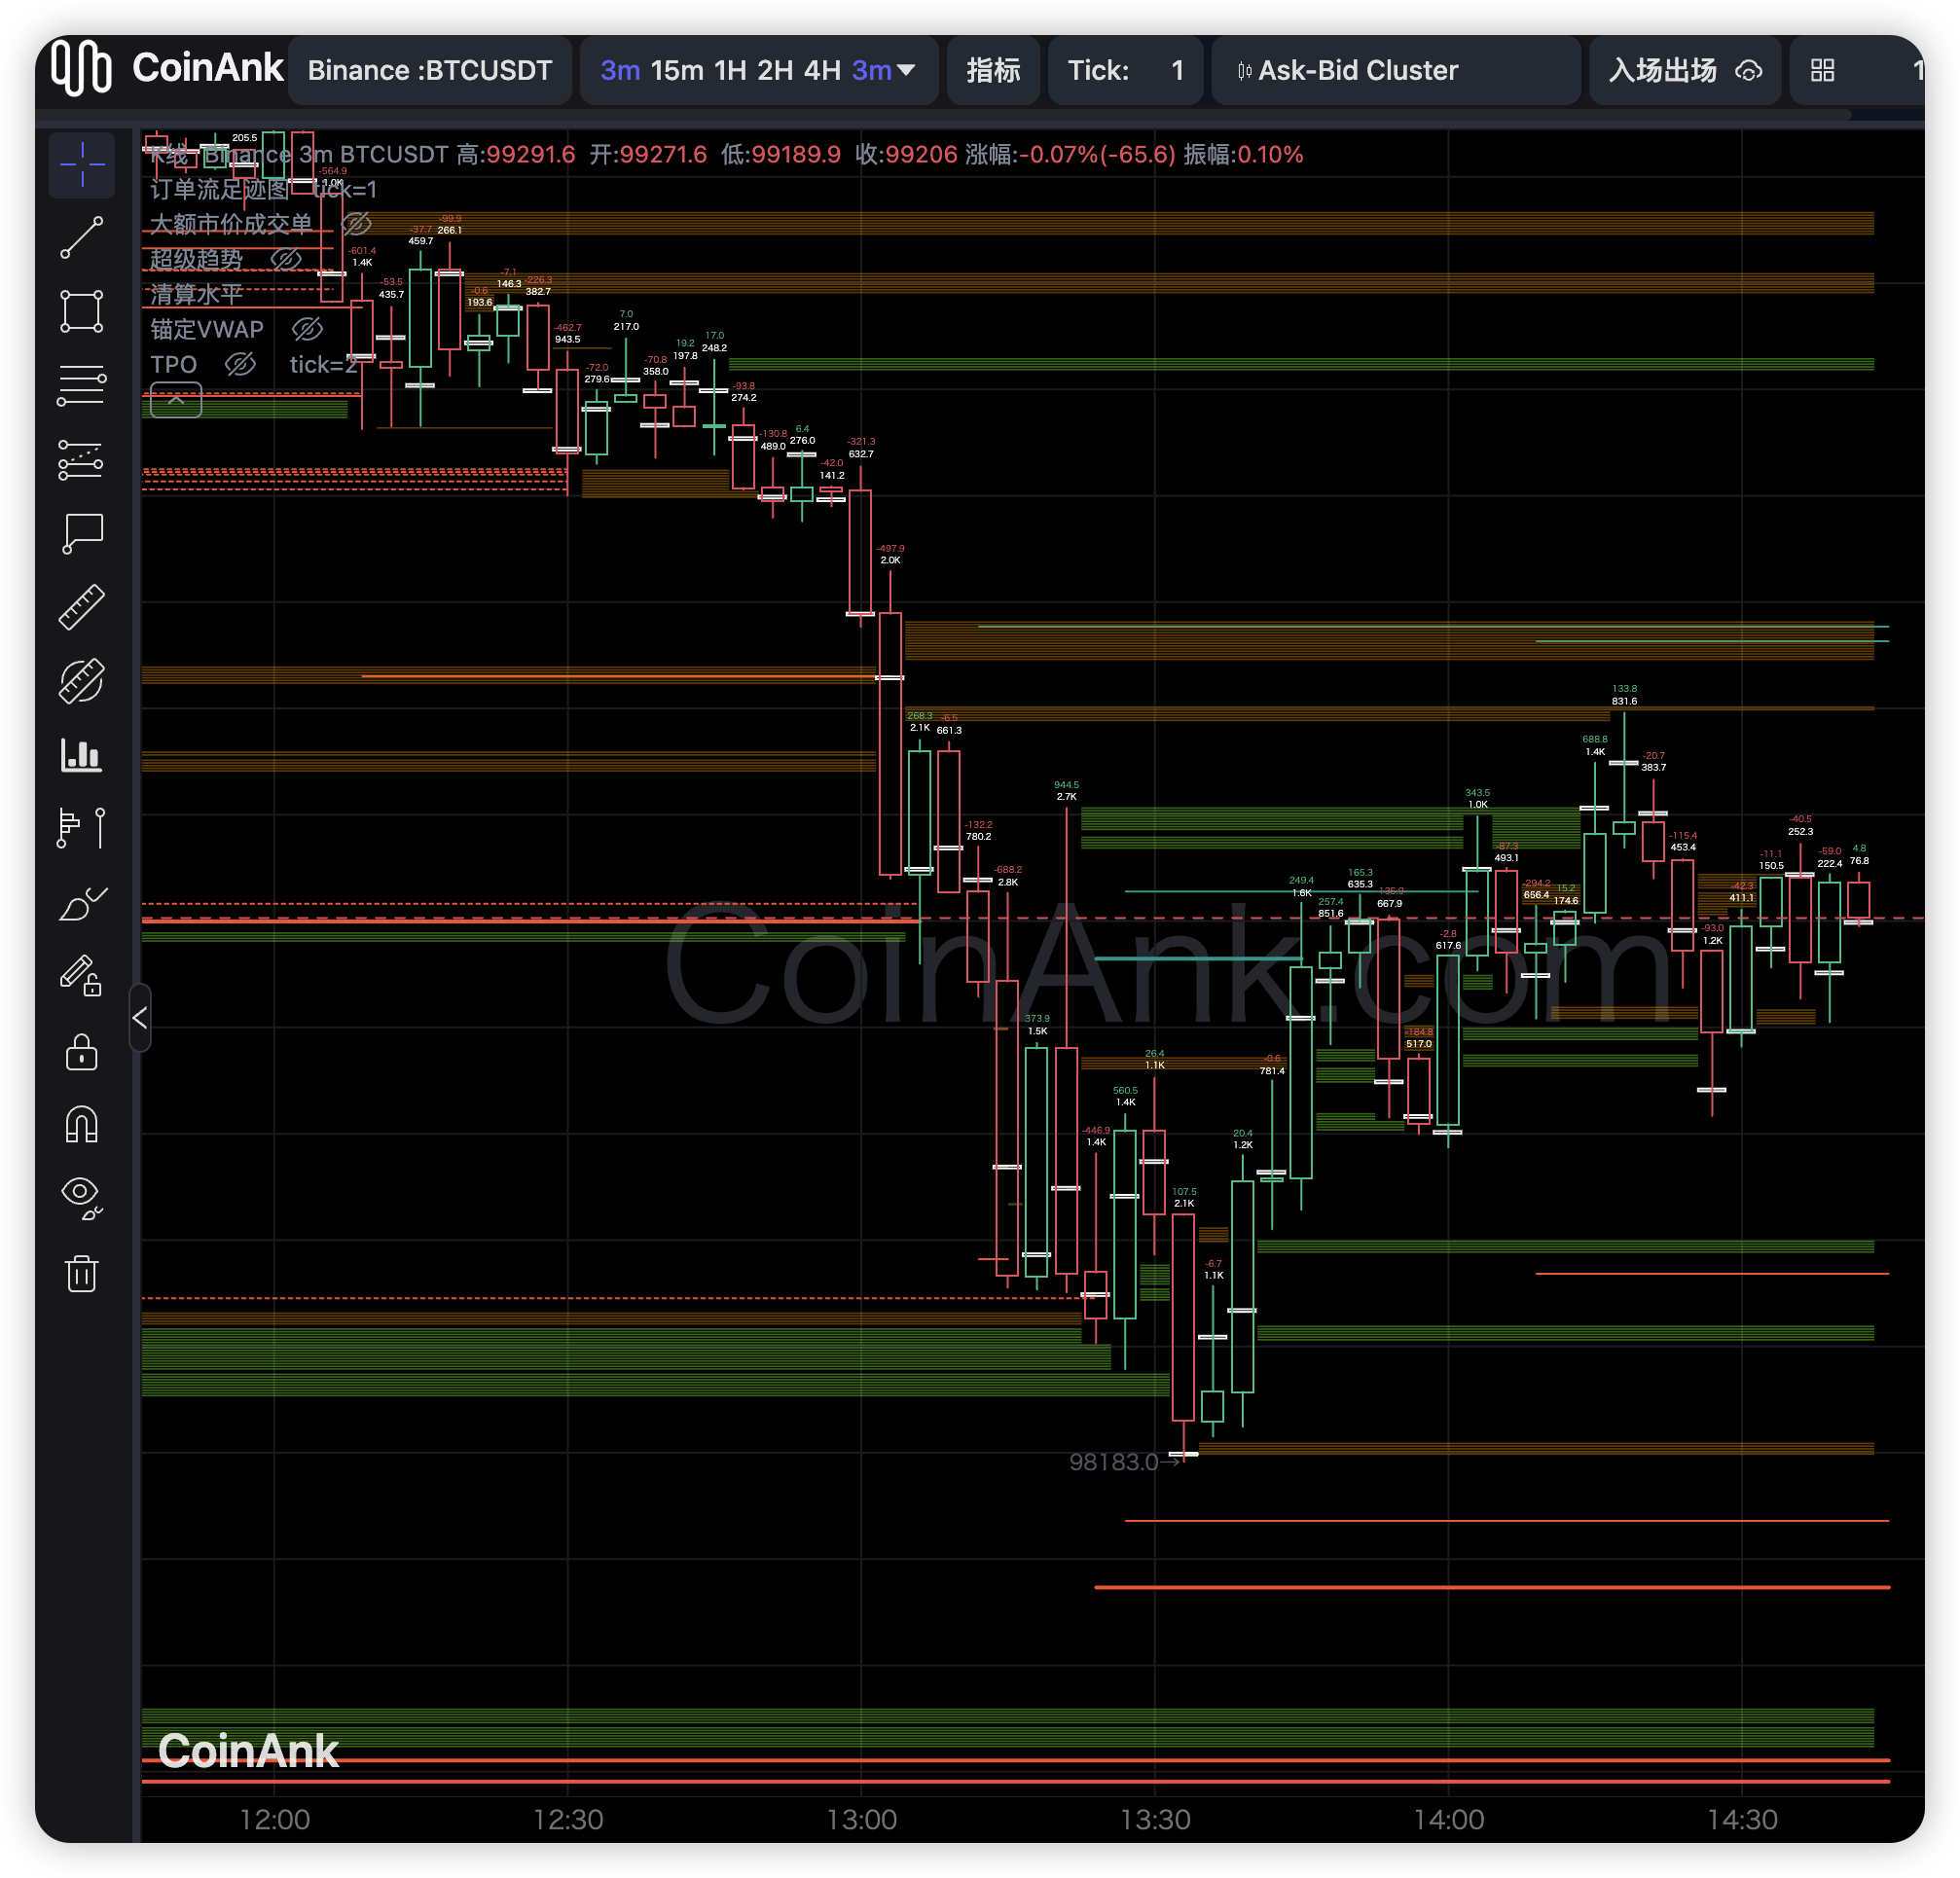1960x1878 pixels.
Task: Enable the magnet snap tool
Action: (81, 1125)
